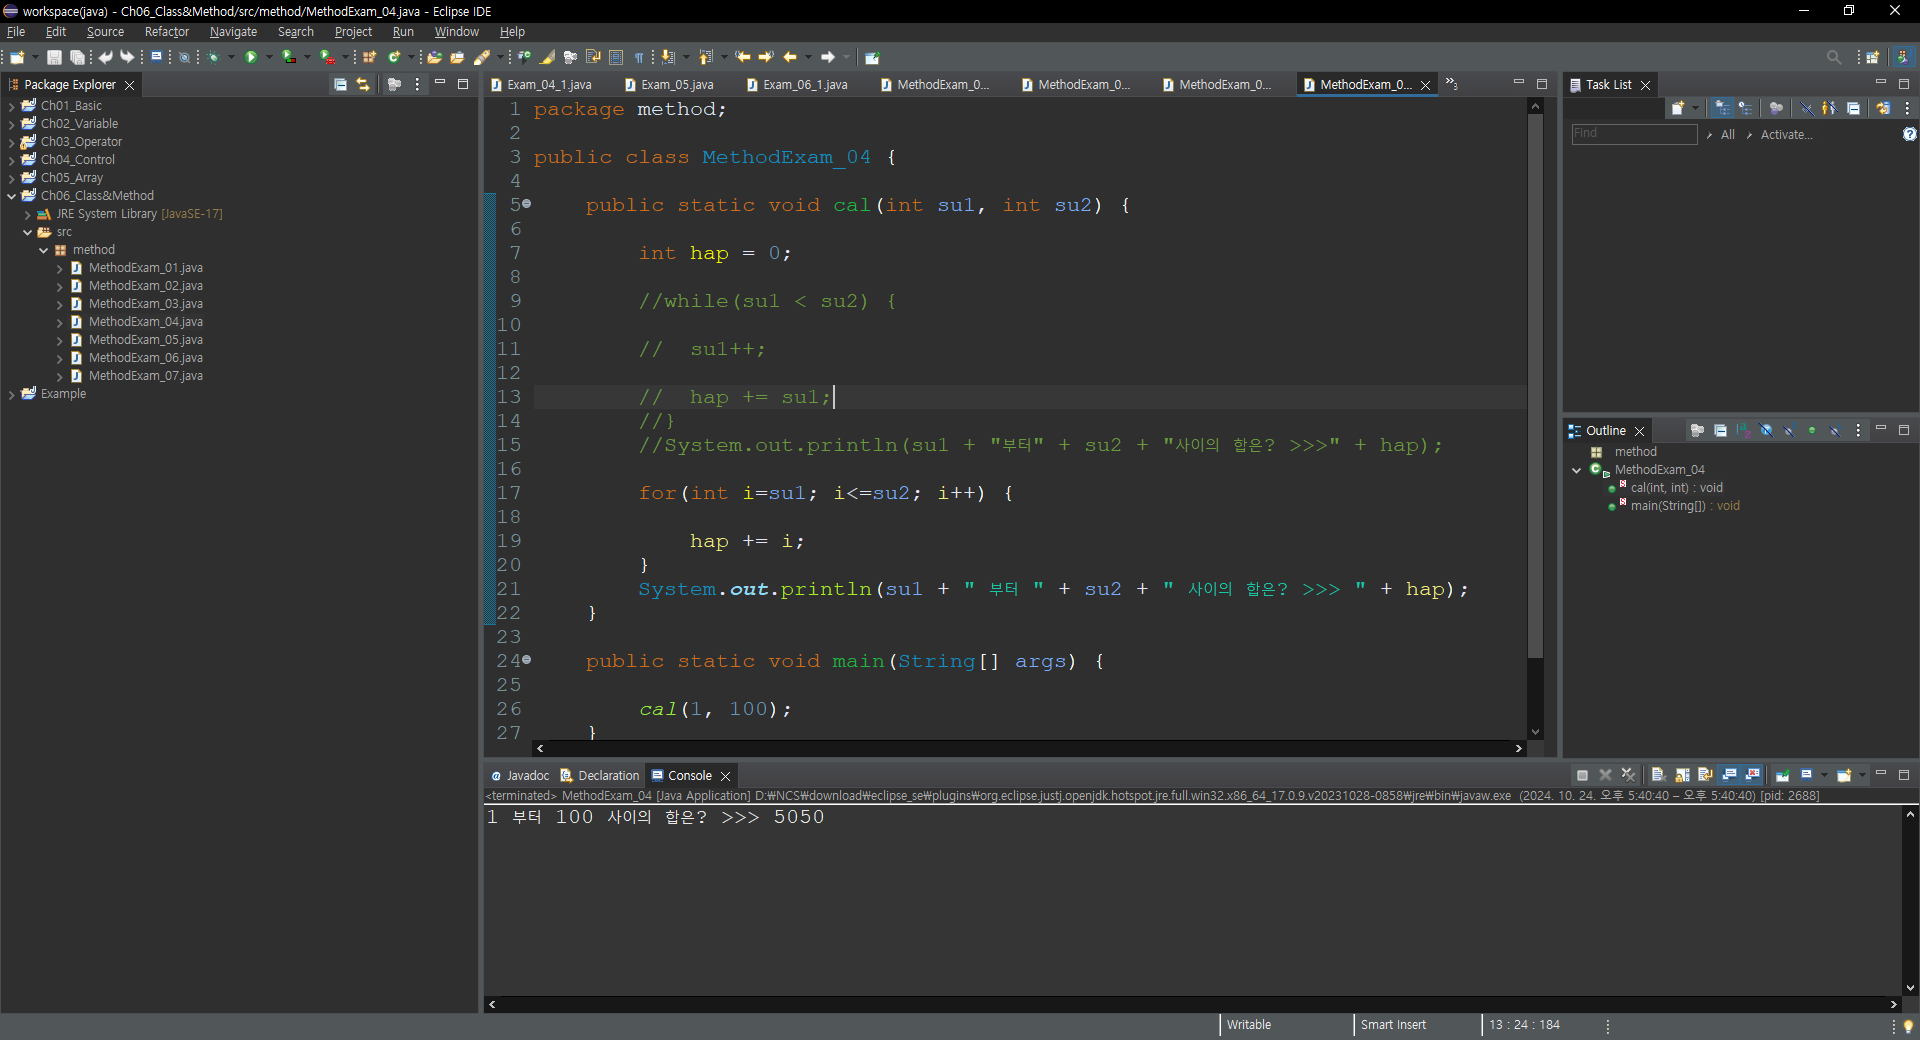
Task: Collapse the method package
Action: [x=43, y=250]
